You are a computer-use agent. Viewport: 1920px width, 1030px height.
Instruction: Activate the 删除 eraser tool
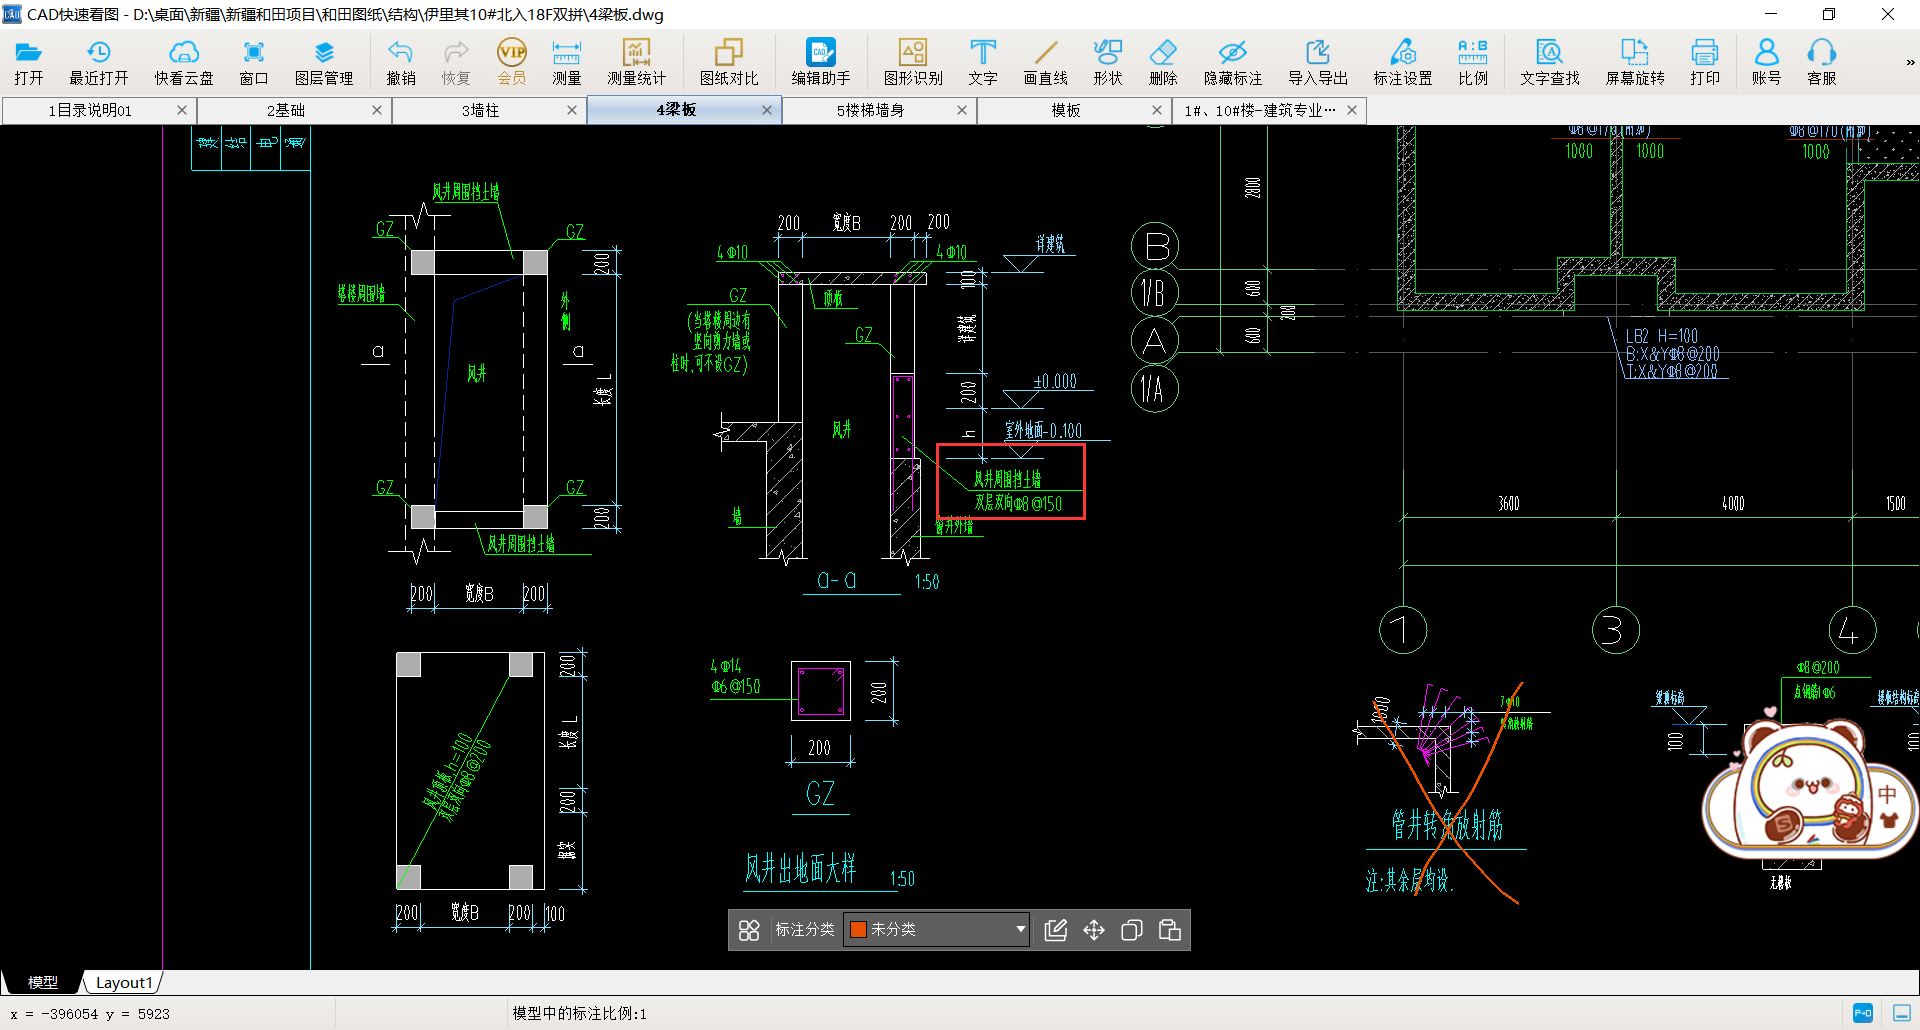point(1163,62)
